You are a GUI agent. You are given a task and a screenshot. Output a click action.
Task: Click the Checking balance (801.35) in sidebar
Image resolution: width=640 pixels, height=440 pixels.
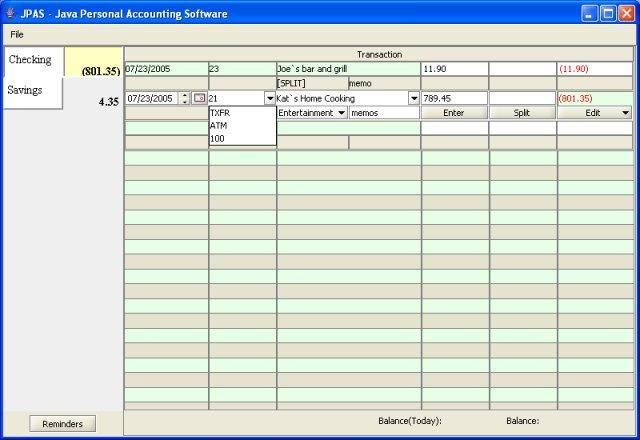tap(101, 71)
